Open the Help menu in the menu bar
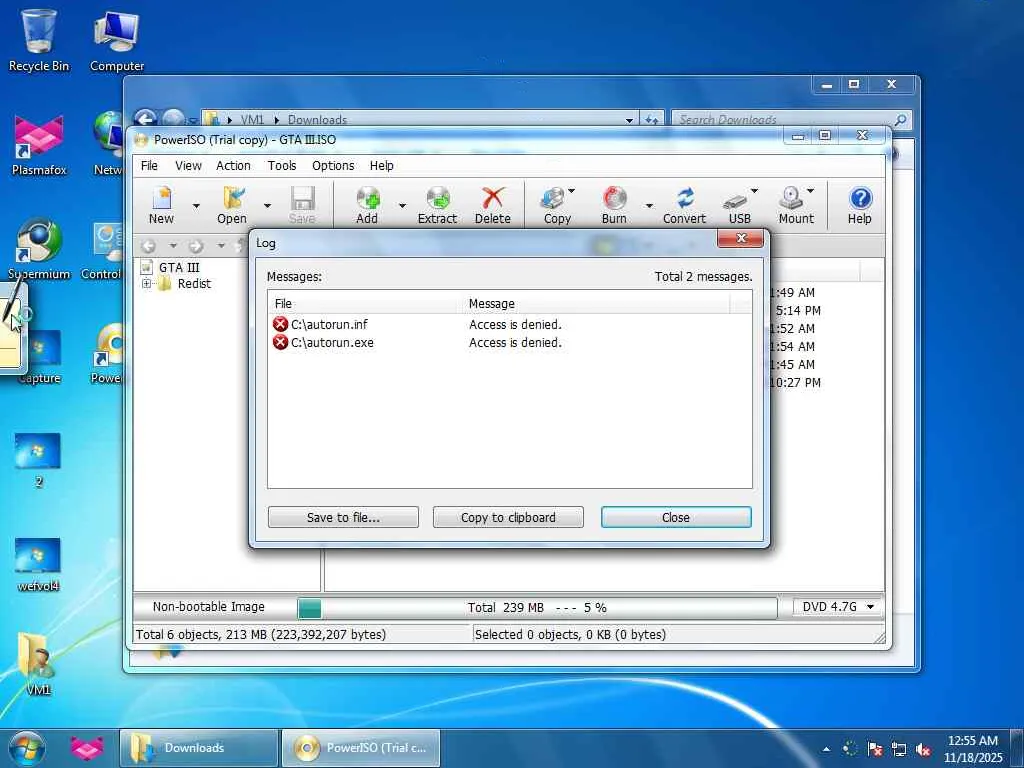The height and width of the screenshot is (768, 1024). (x=381, y=166)
